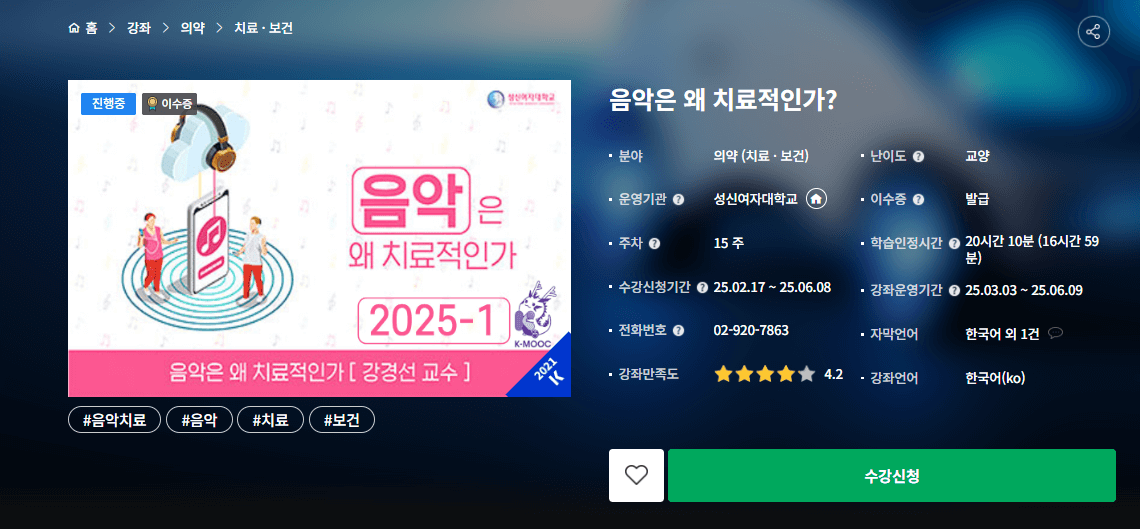Select the #음악치료 hashtag
Screen dimensions: 1140x529
(x=114, y=420)
